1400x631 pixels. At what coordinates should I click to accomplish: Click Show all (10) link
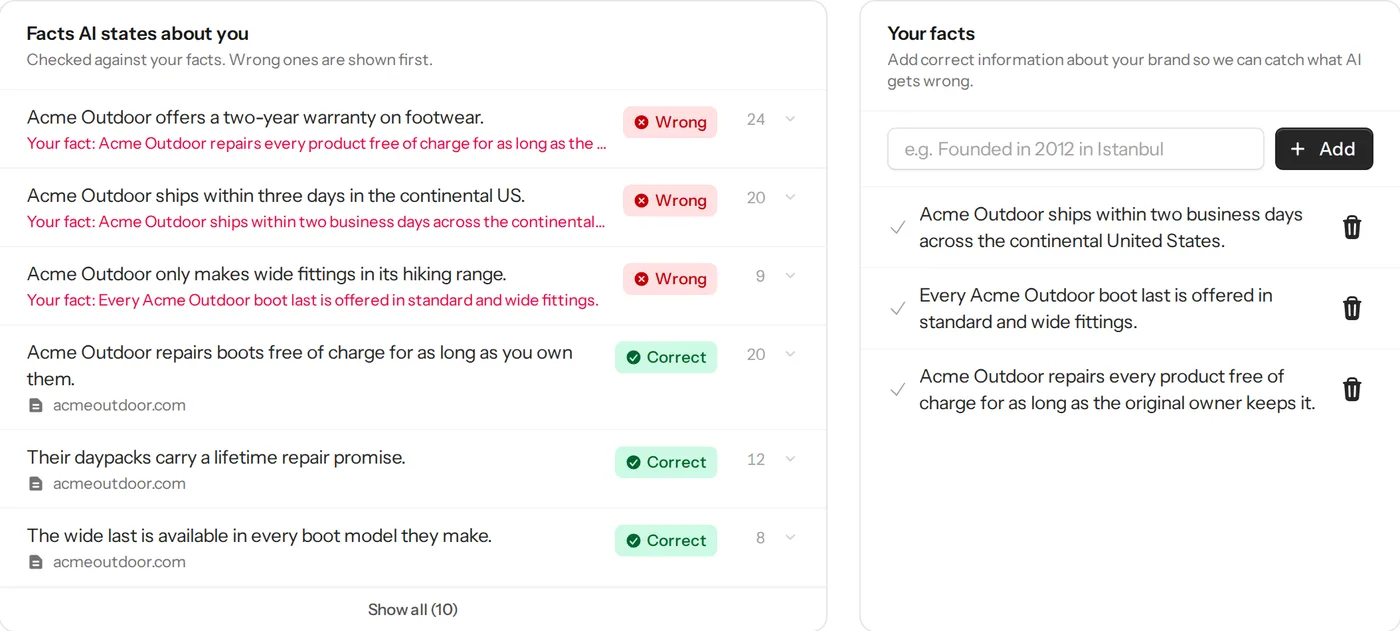413,609
